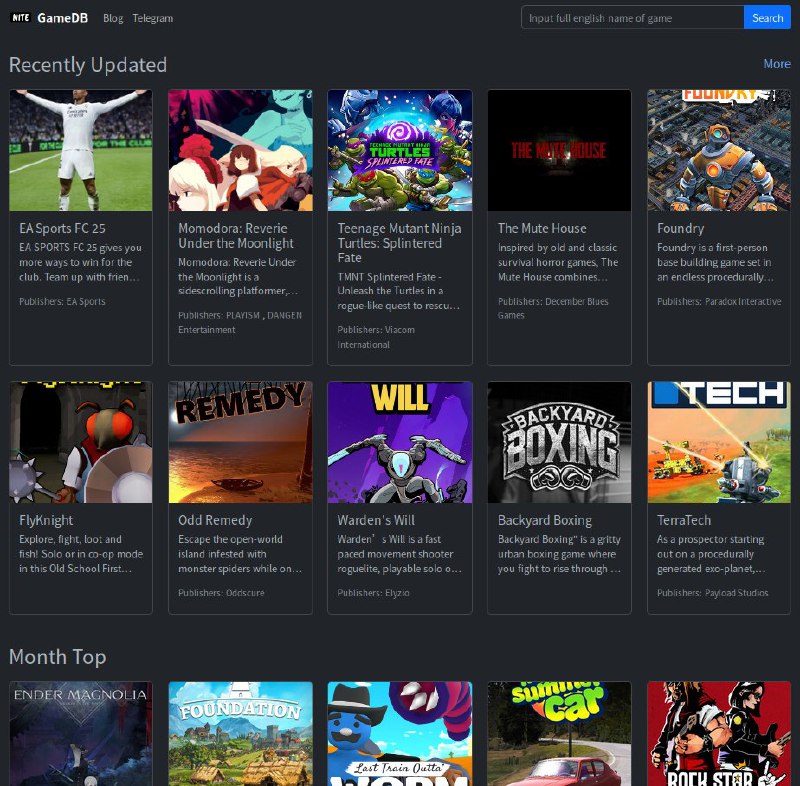Open Ender Magnolia cover image
Image resolution: width=800 pixels, height=786 pixels.
coord(81,734)
